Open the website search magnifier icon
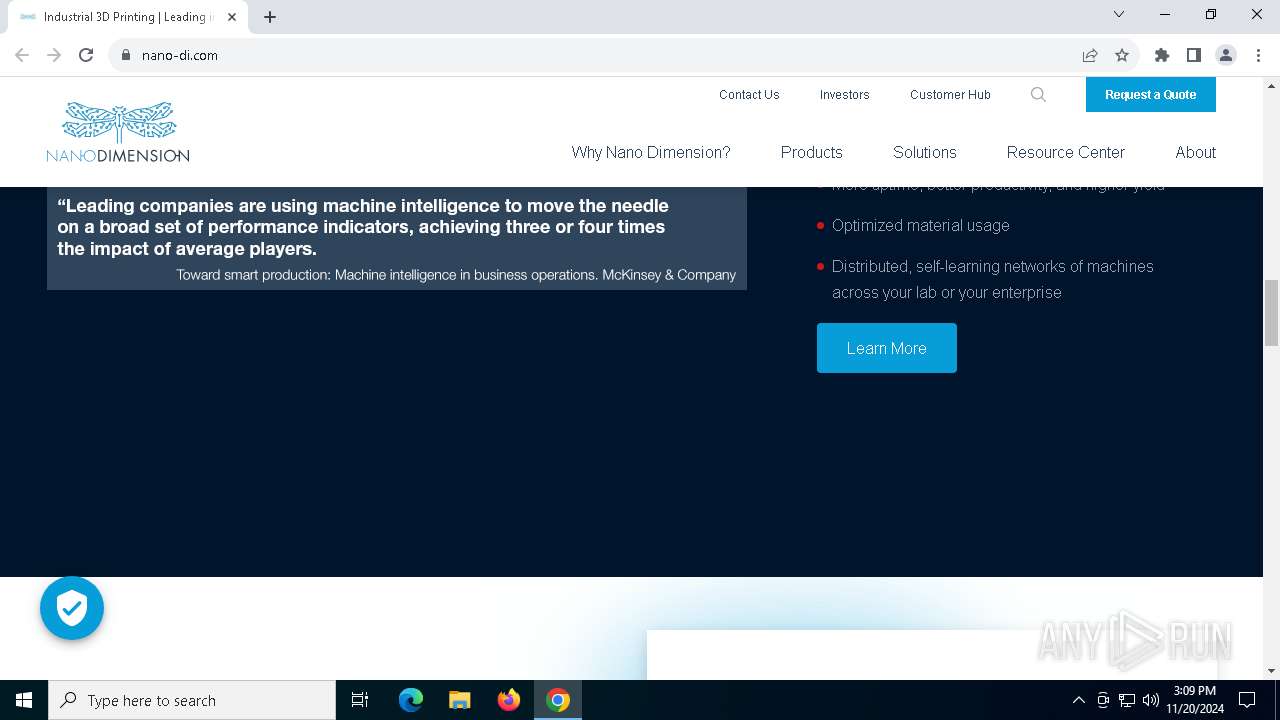 click(1038, 94)
